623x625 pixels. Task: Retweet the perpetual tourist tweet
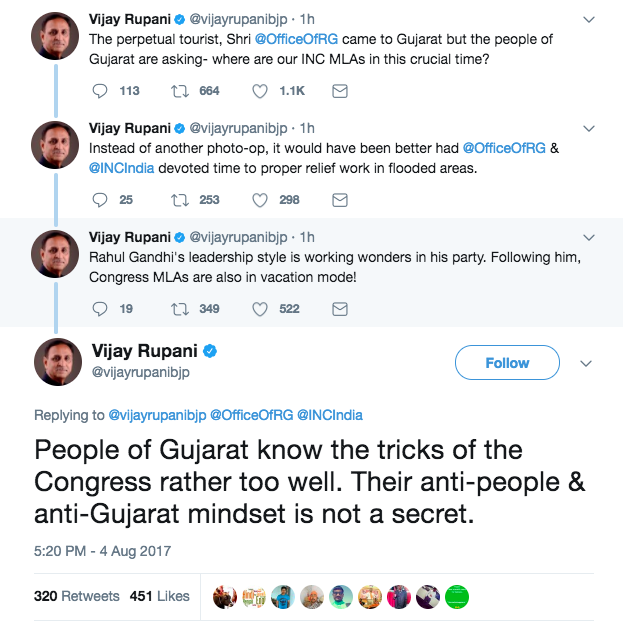pos(182,91)
